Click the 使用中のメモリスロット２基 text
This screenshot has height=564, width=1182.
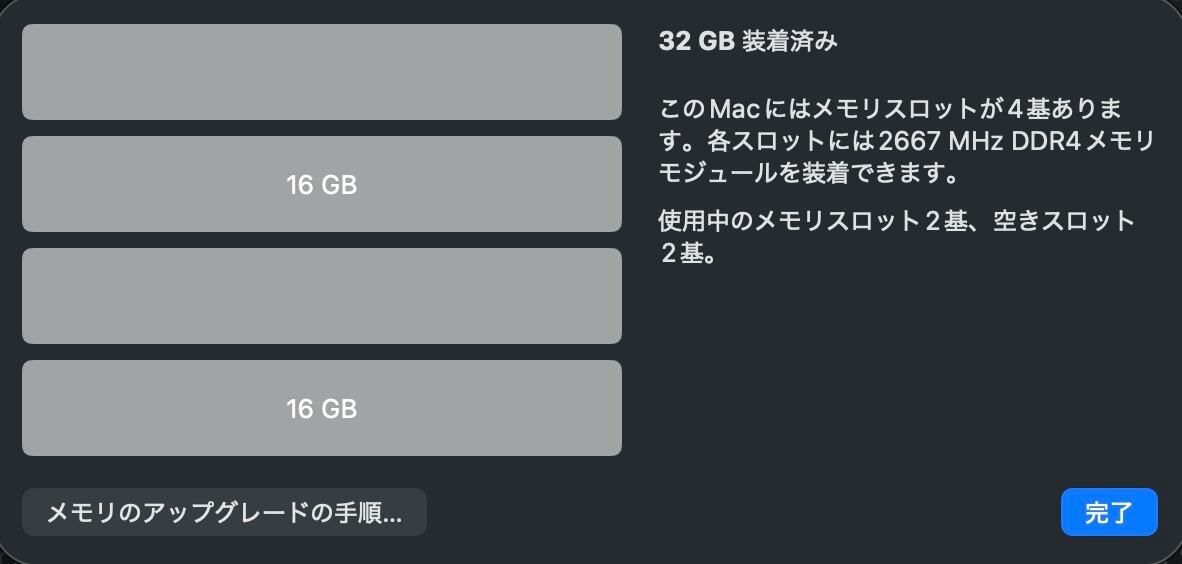tap(811, 221)
